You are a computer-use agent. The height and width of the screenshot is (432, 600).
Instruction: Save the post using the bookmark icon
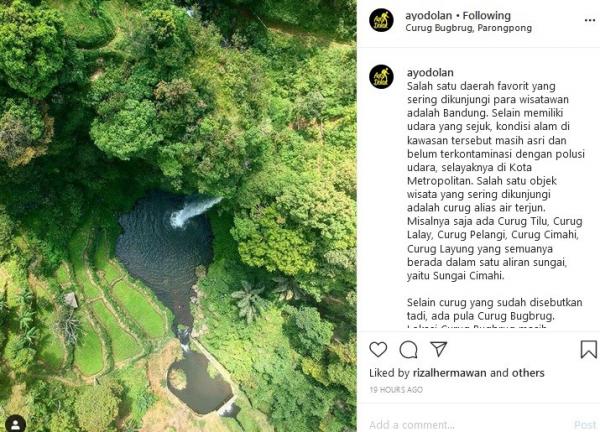(x=589, y=349)
